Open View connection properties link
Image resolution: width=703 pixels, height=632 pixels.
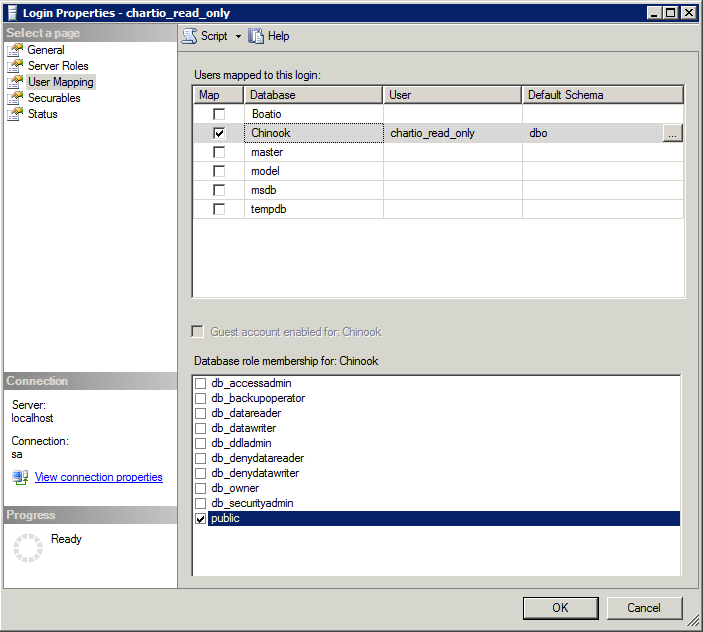click(98, 478)
